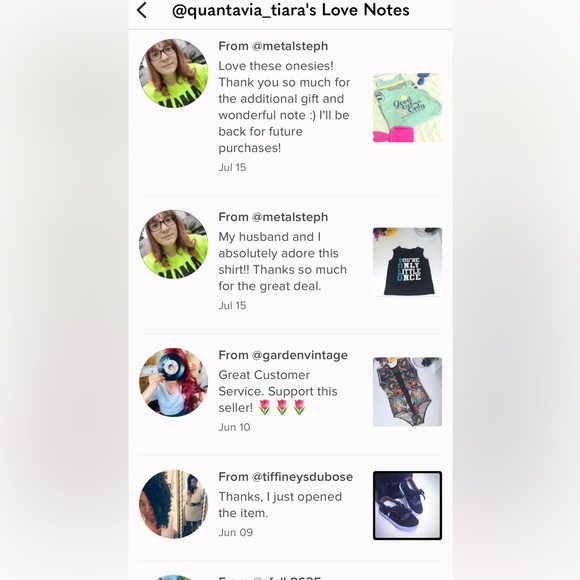Go back using the back arrow

(x=142, y=10)
